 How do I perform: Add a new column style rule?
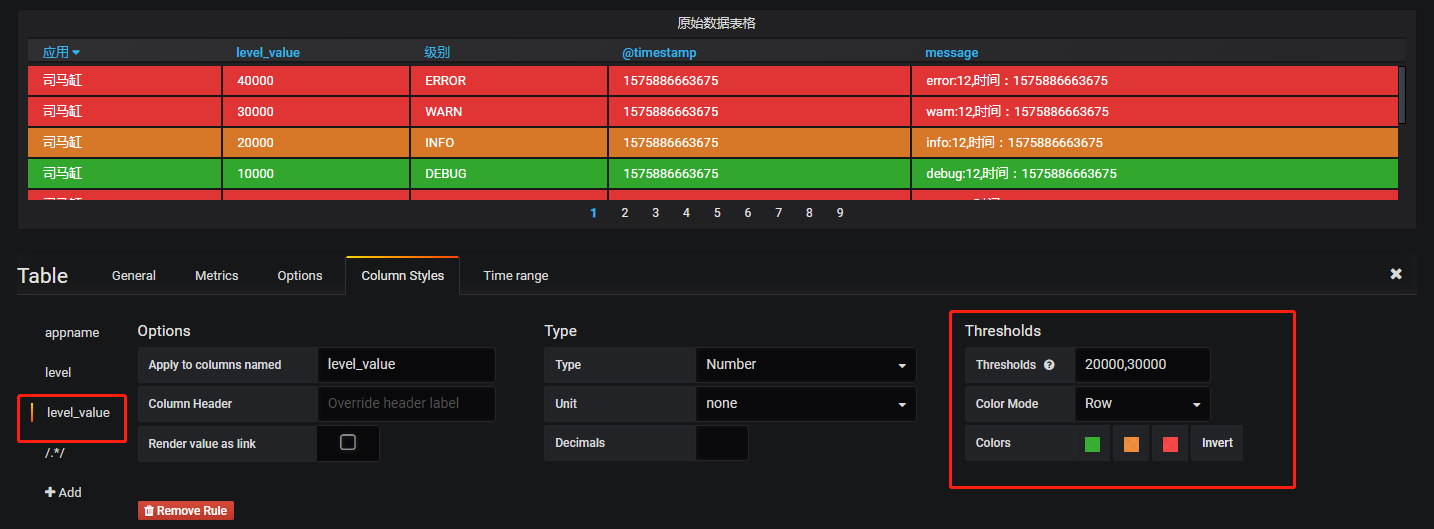63,493
